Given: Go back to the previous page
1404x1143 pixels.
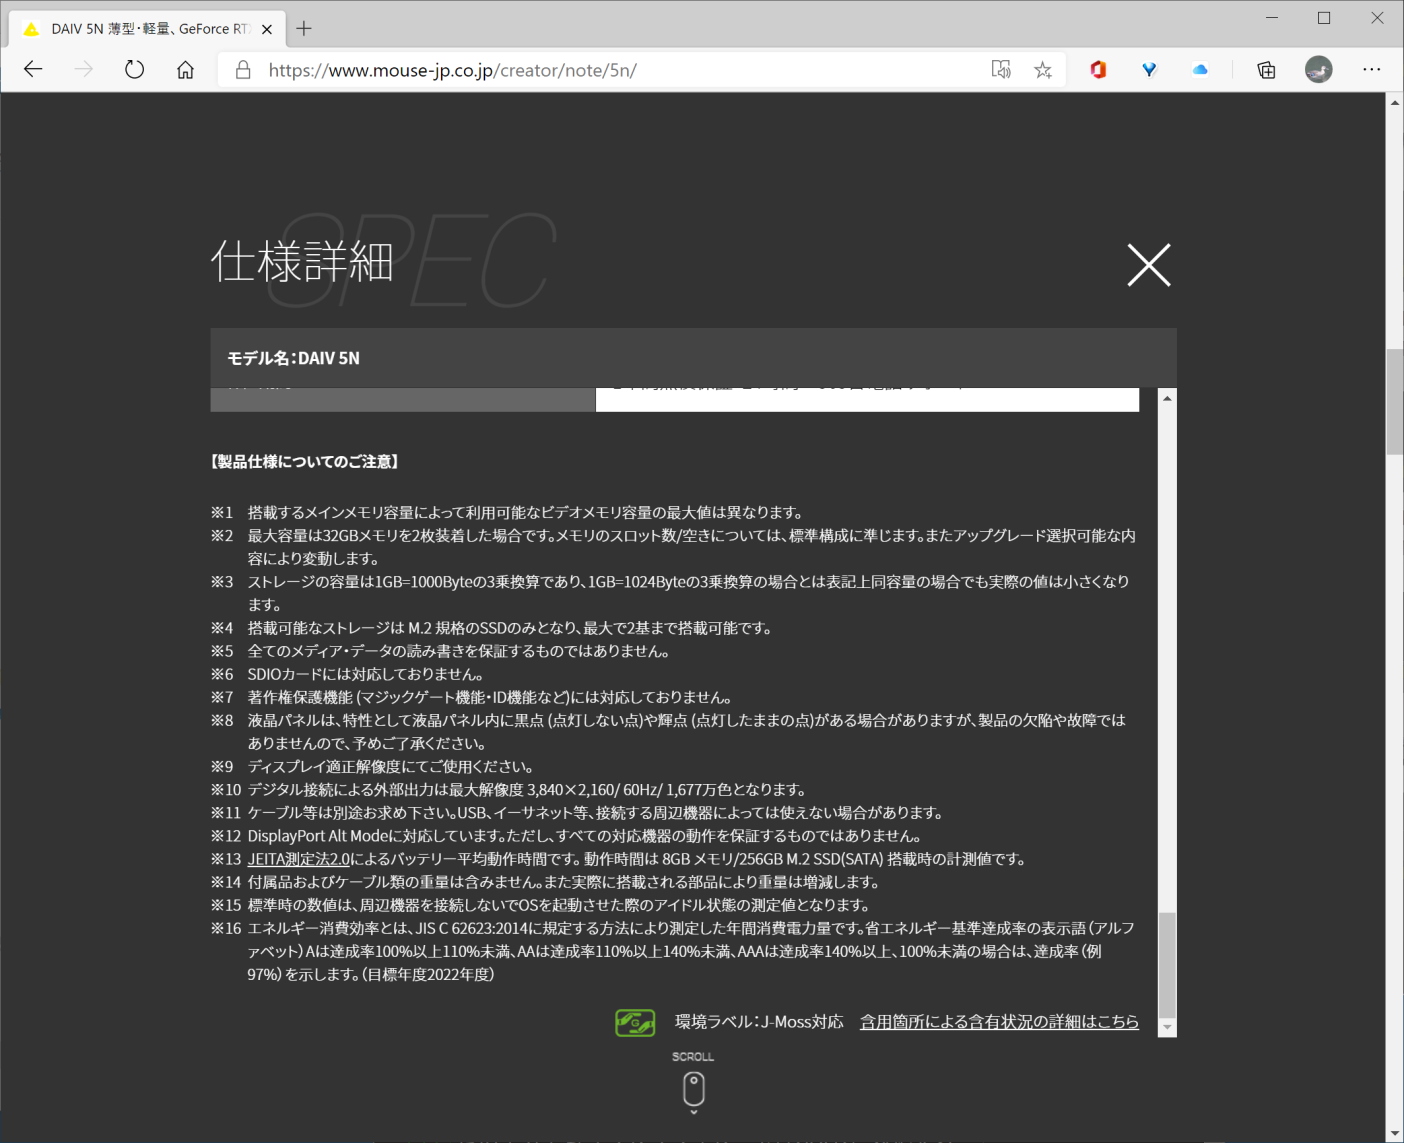Looking at the screenshot, I should pyautogui.click(x=33, y=69).
